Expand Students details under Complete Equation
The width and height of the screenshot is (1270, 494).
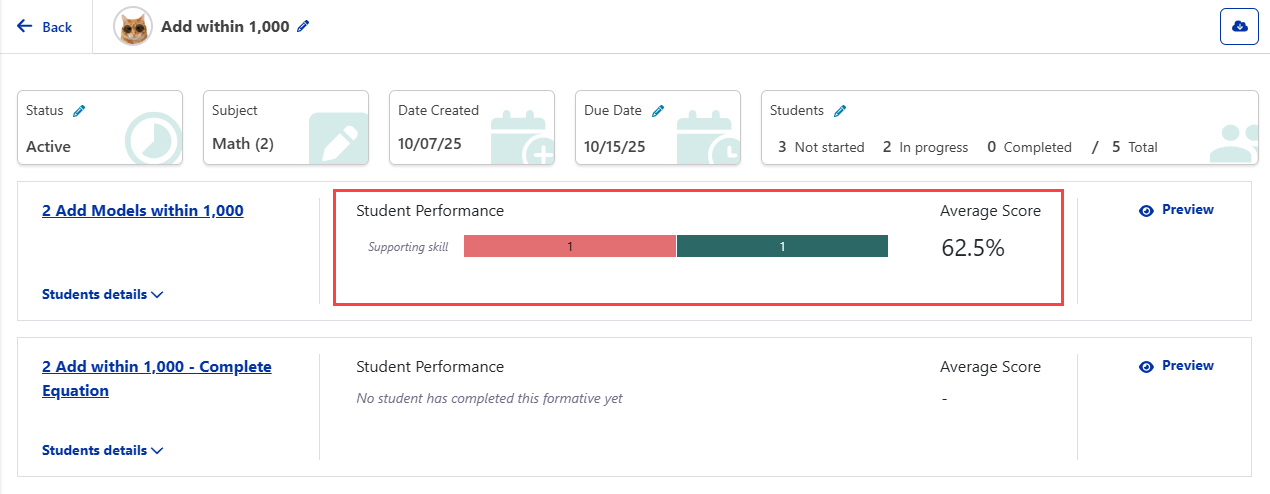coord(102,450)
